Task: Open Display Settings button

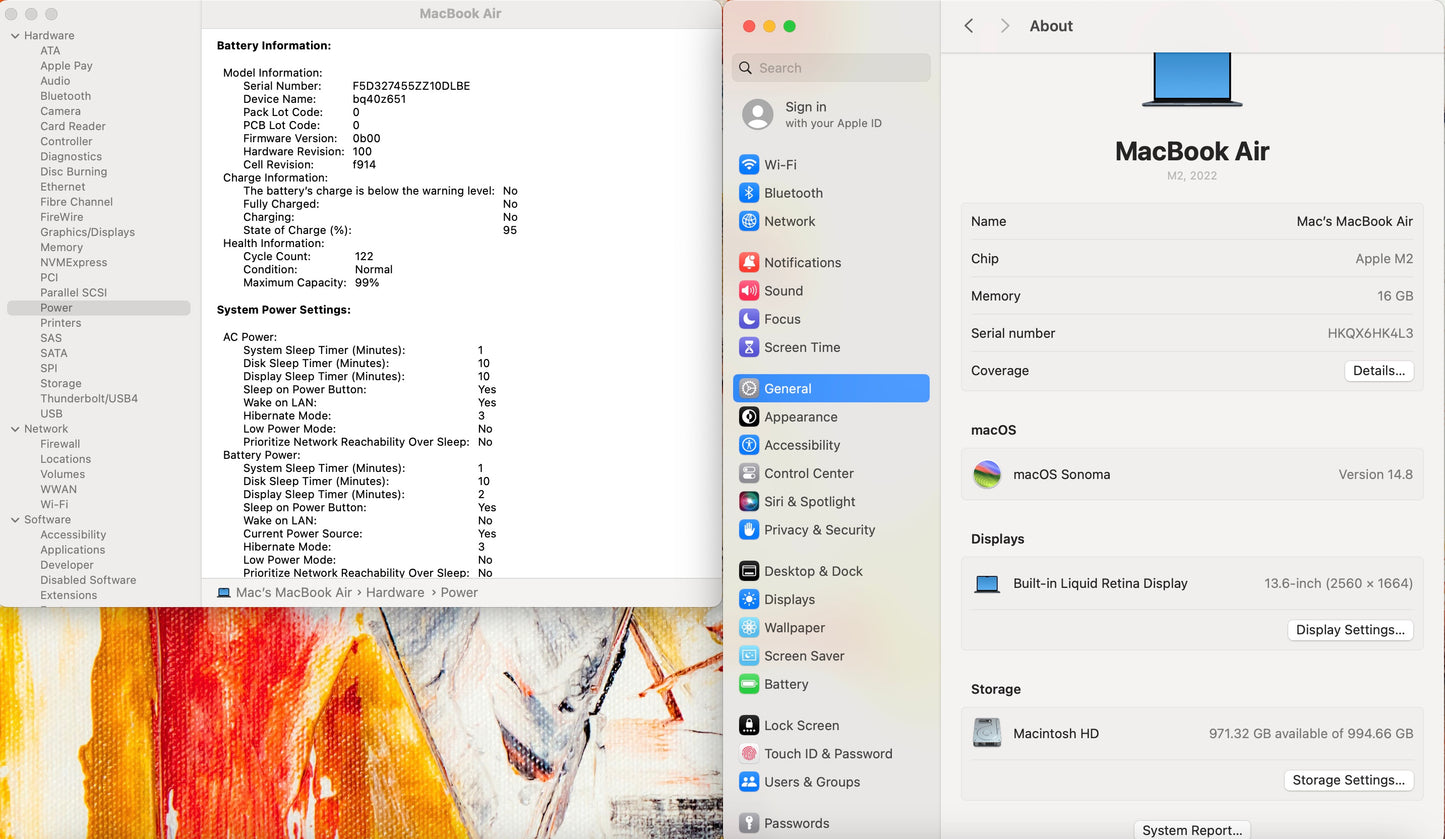Action: click(x=1350, y=630)
